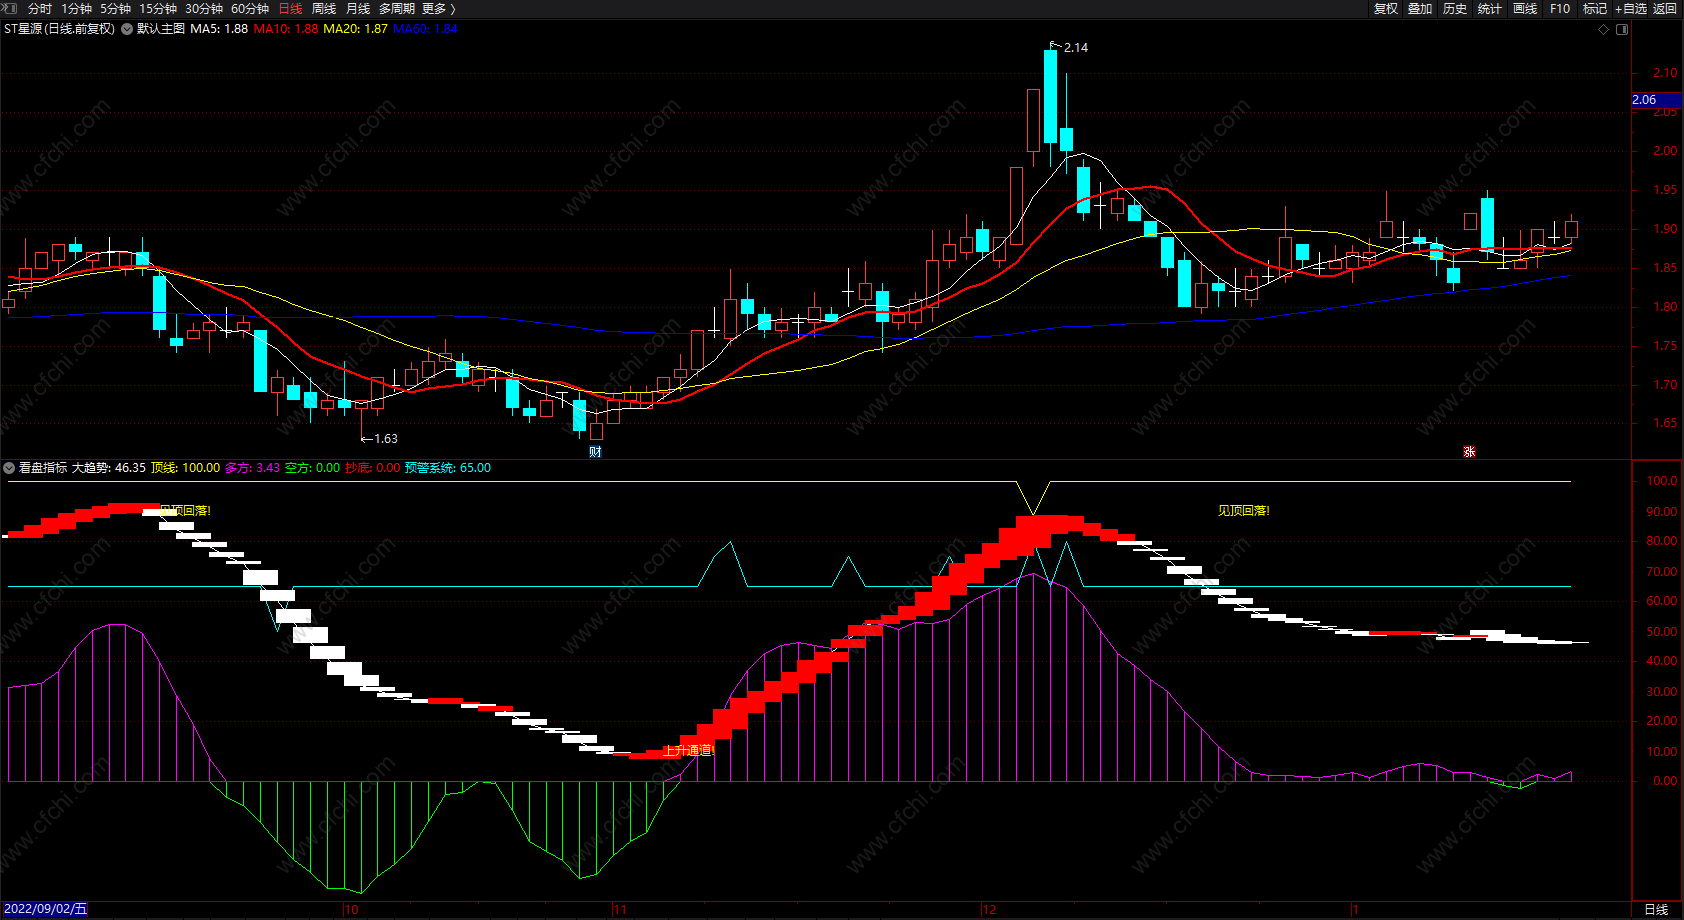Image resolution: width=1684 pixels, height=920 pixels.
Task: Click the MA5: 1.88 label
Action: (x=219, y=29)
